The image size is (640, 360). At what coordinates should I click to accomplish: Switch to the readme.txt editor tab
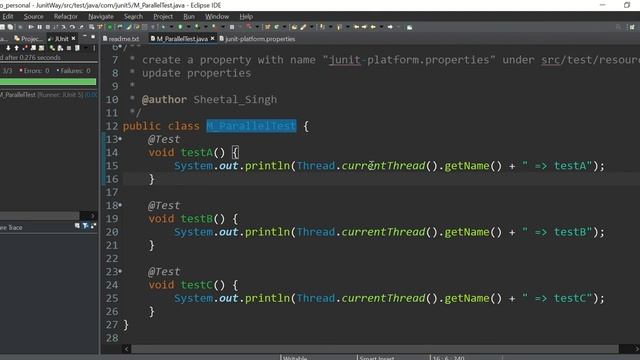121,39
